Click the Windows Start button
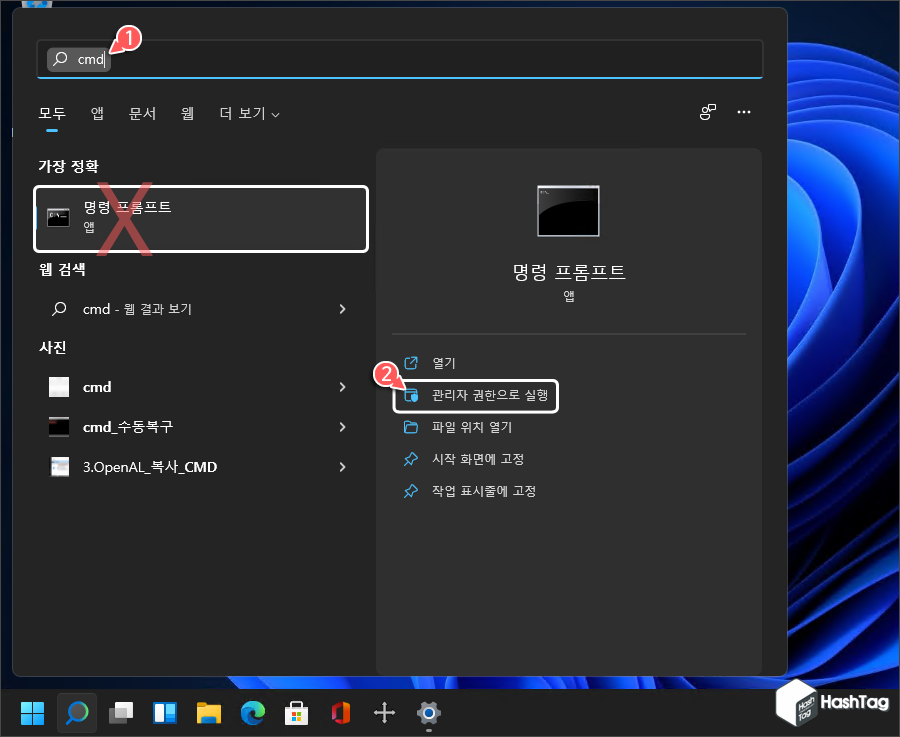 pyautogui.click(x=32, y=713)
